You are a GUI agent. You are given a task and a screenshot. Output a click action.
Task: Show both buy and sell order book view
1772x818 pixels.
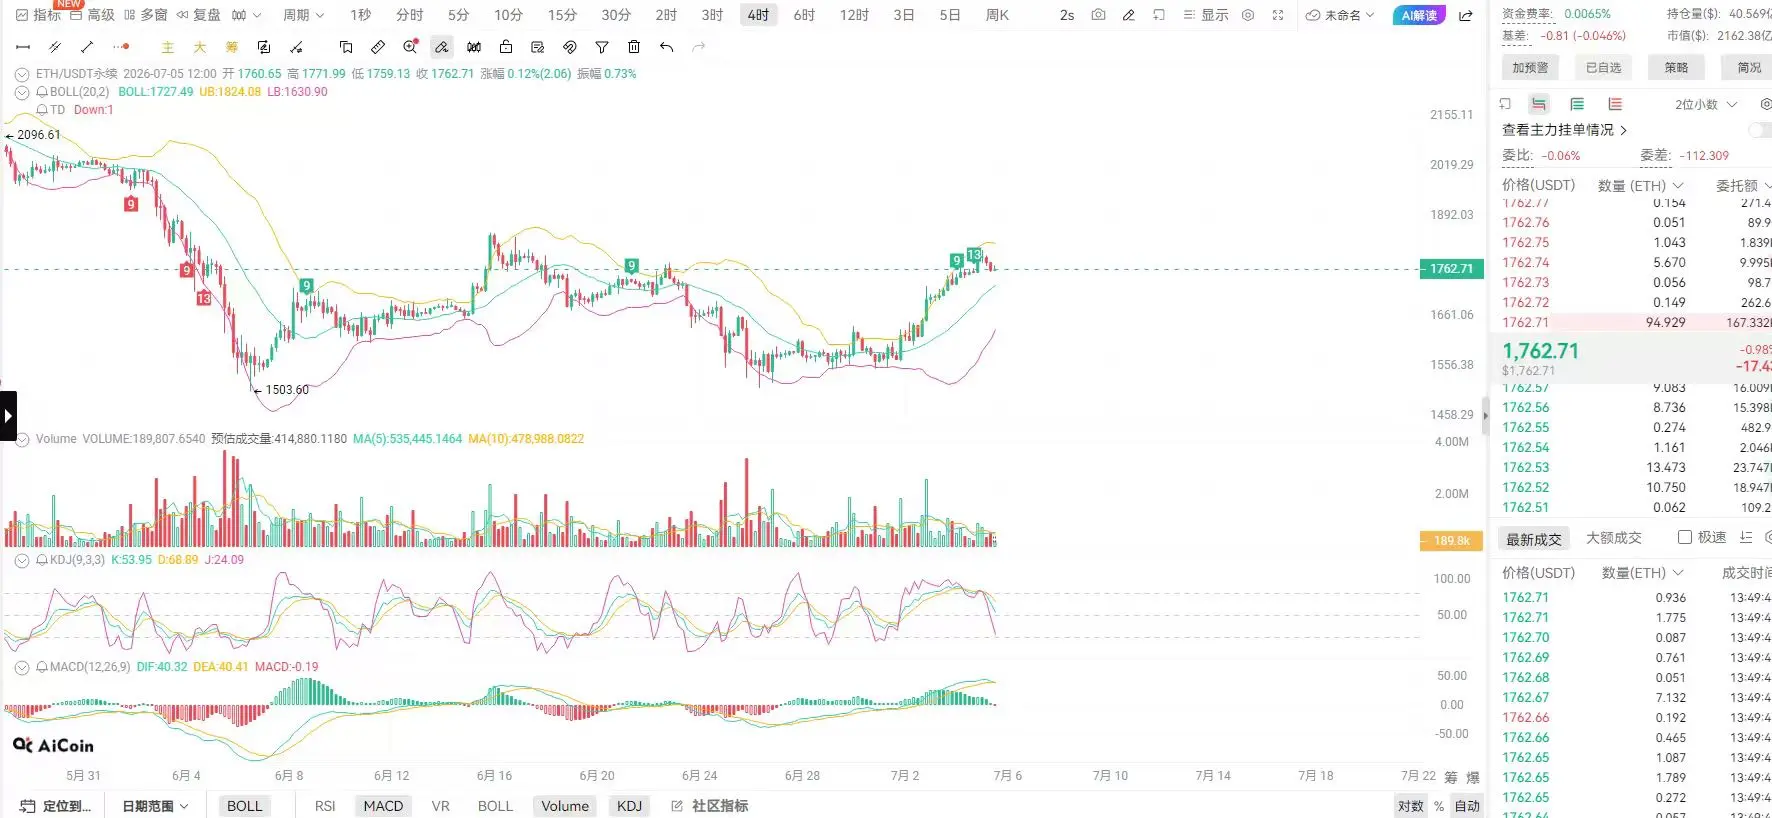click(1539, 104)
